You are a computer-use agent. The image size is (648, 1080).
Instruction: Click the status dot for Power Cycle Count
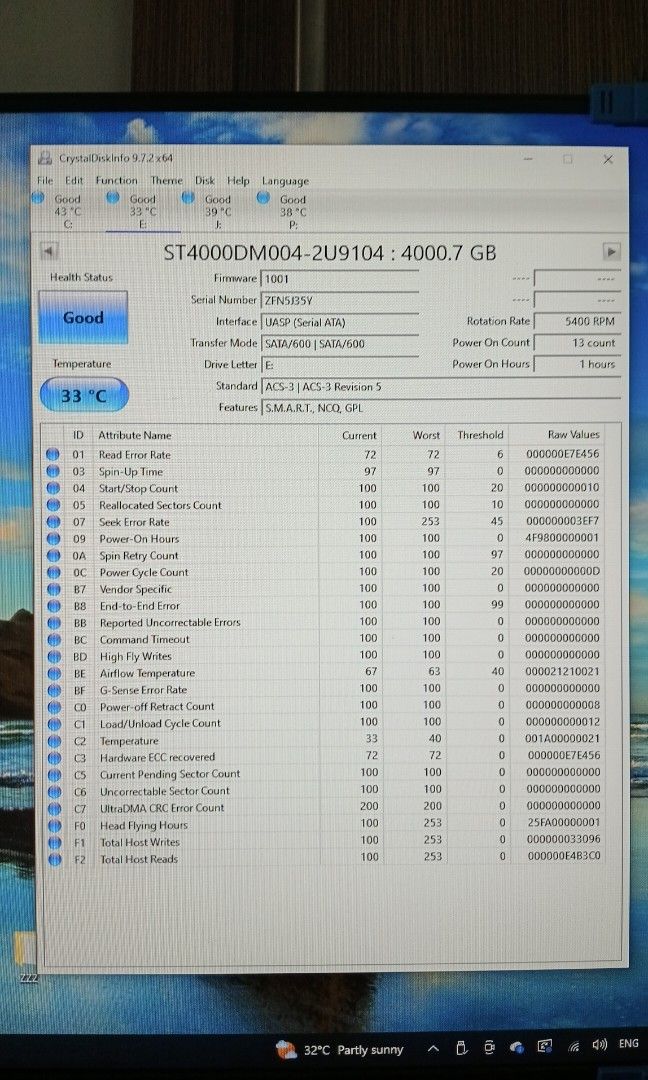point(52,572)
